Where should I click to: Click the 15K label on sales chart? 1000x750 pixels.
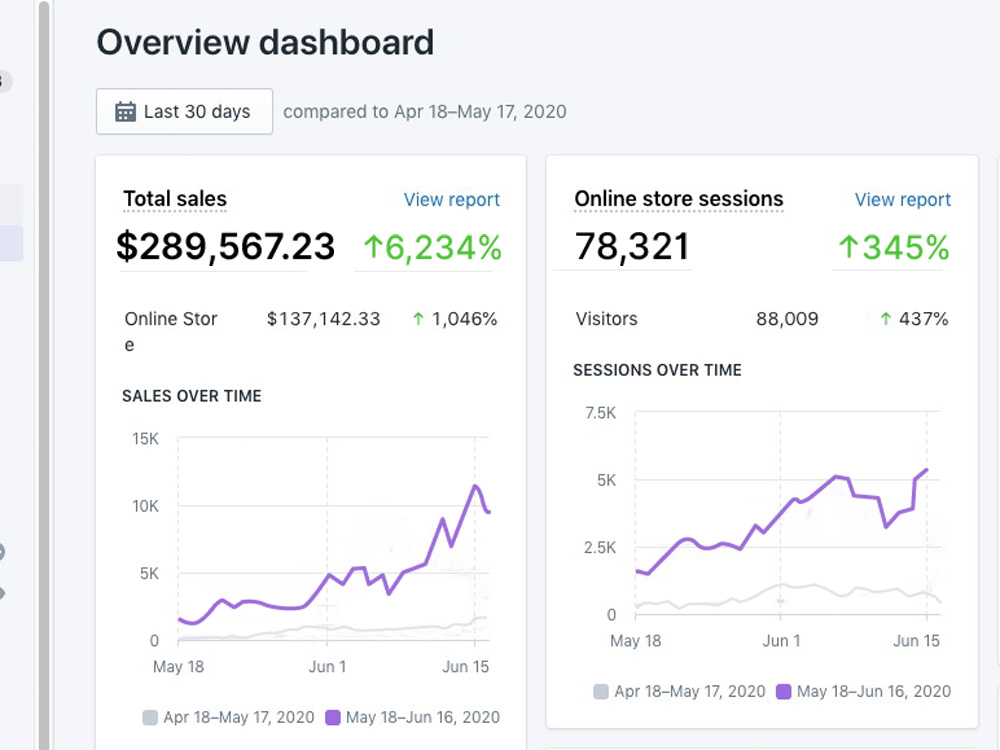coord(145,439)
